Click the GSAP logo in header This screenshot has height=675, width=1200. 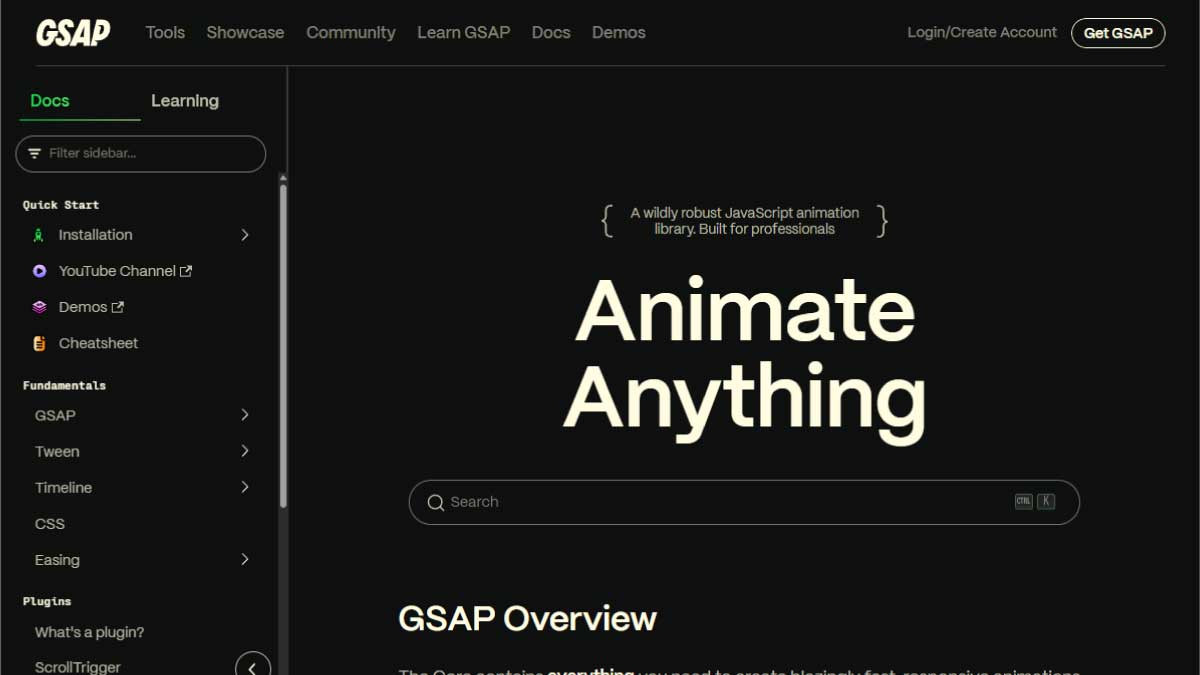pos(73,33)
